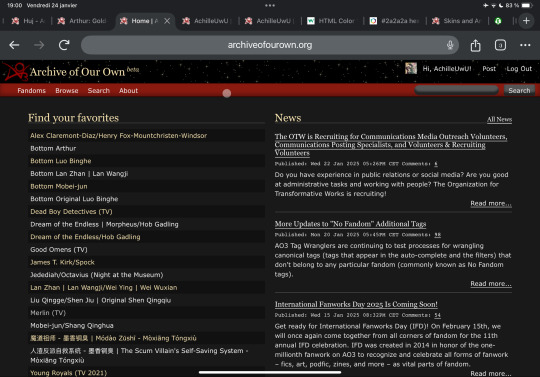Screen dimensions: 540x377
Task: Open Lan Zhan/Wei Ying relationship tag
Action: pos(103,287)
